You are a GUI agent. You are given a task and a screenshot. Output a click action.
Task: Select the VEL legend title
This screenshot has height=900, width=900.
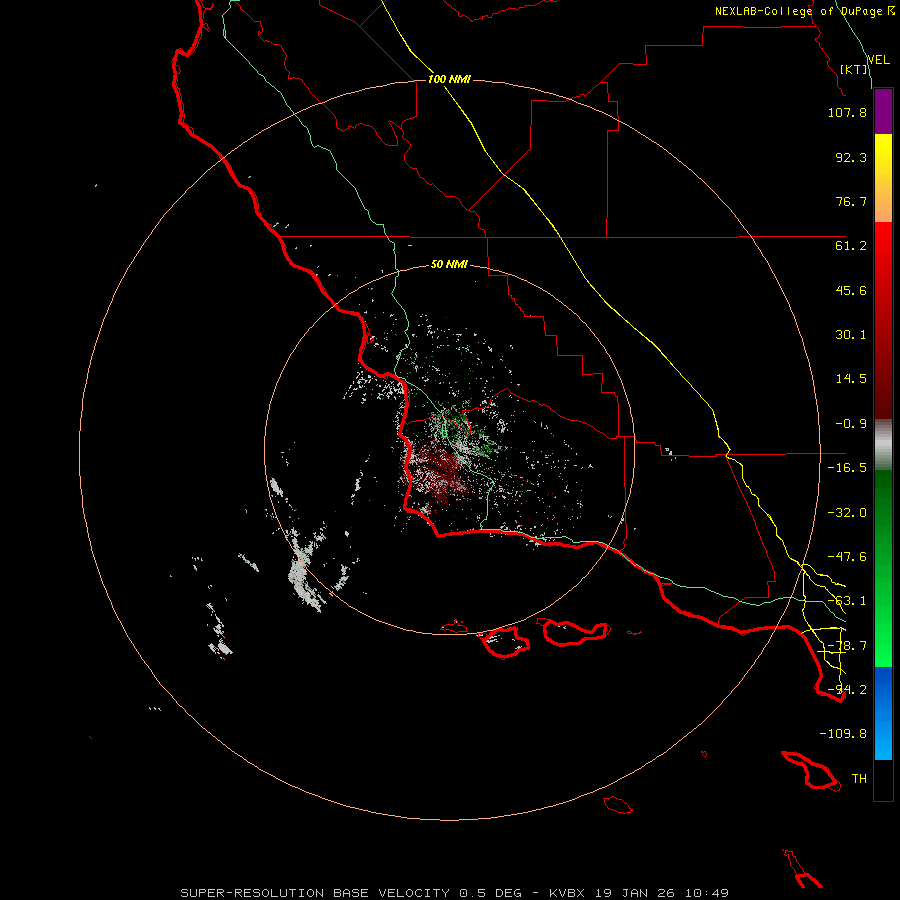pos(878,60)
